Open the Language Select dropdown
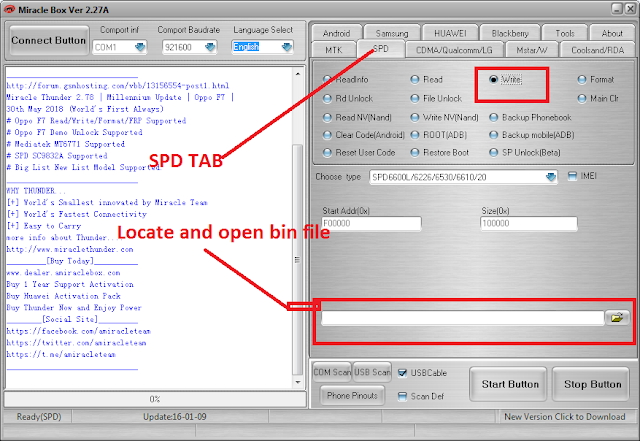 pos(287,47)
